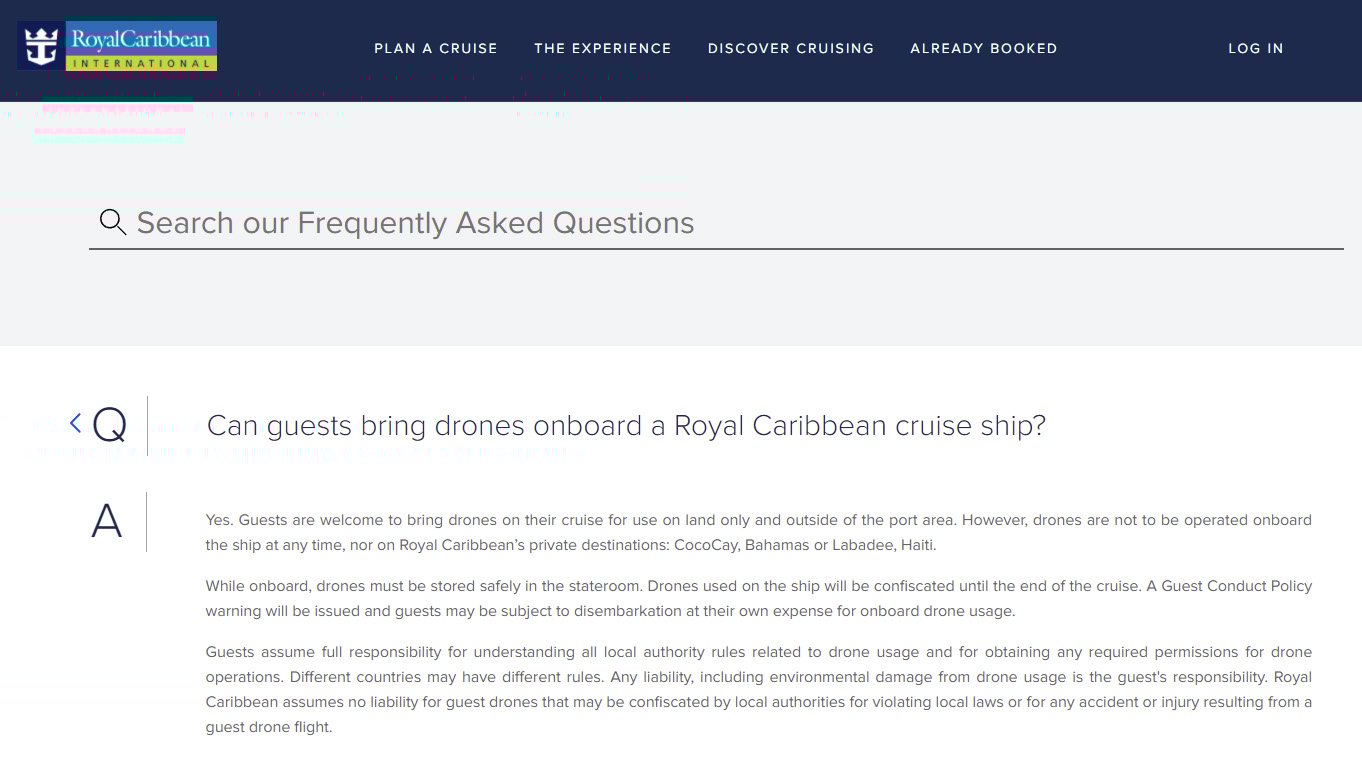Viewport: 1362px width, 765px height.
Task: Click the yellow INTERNATIONAL logo band
Action: (141, 63)
